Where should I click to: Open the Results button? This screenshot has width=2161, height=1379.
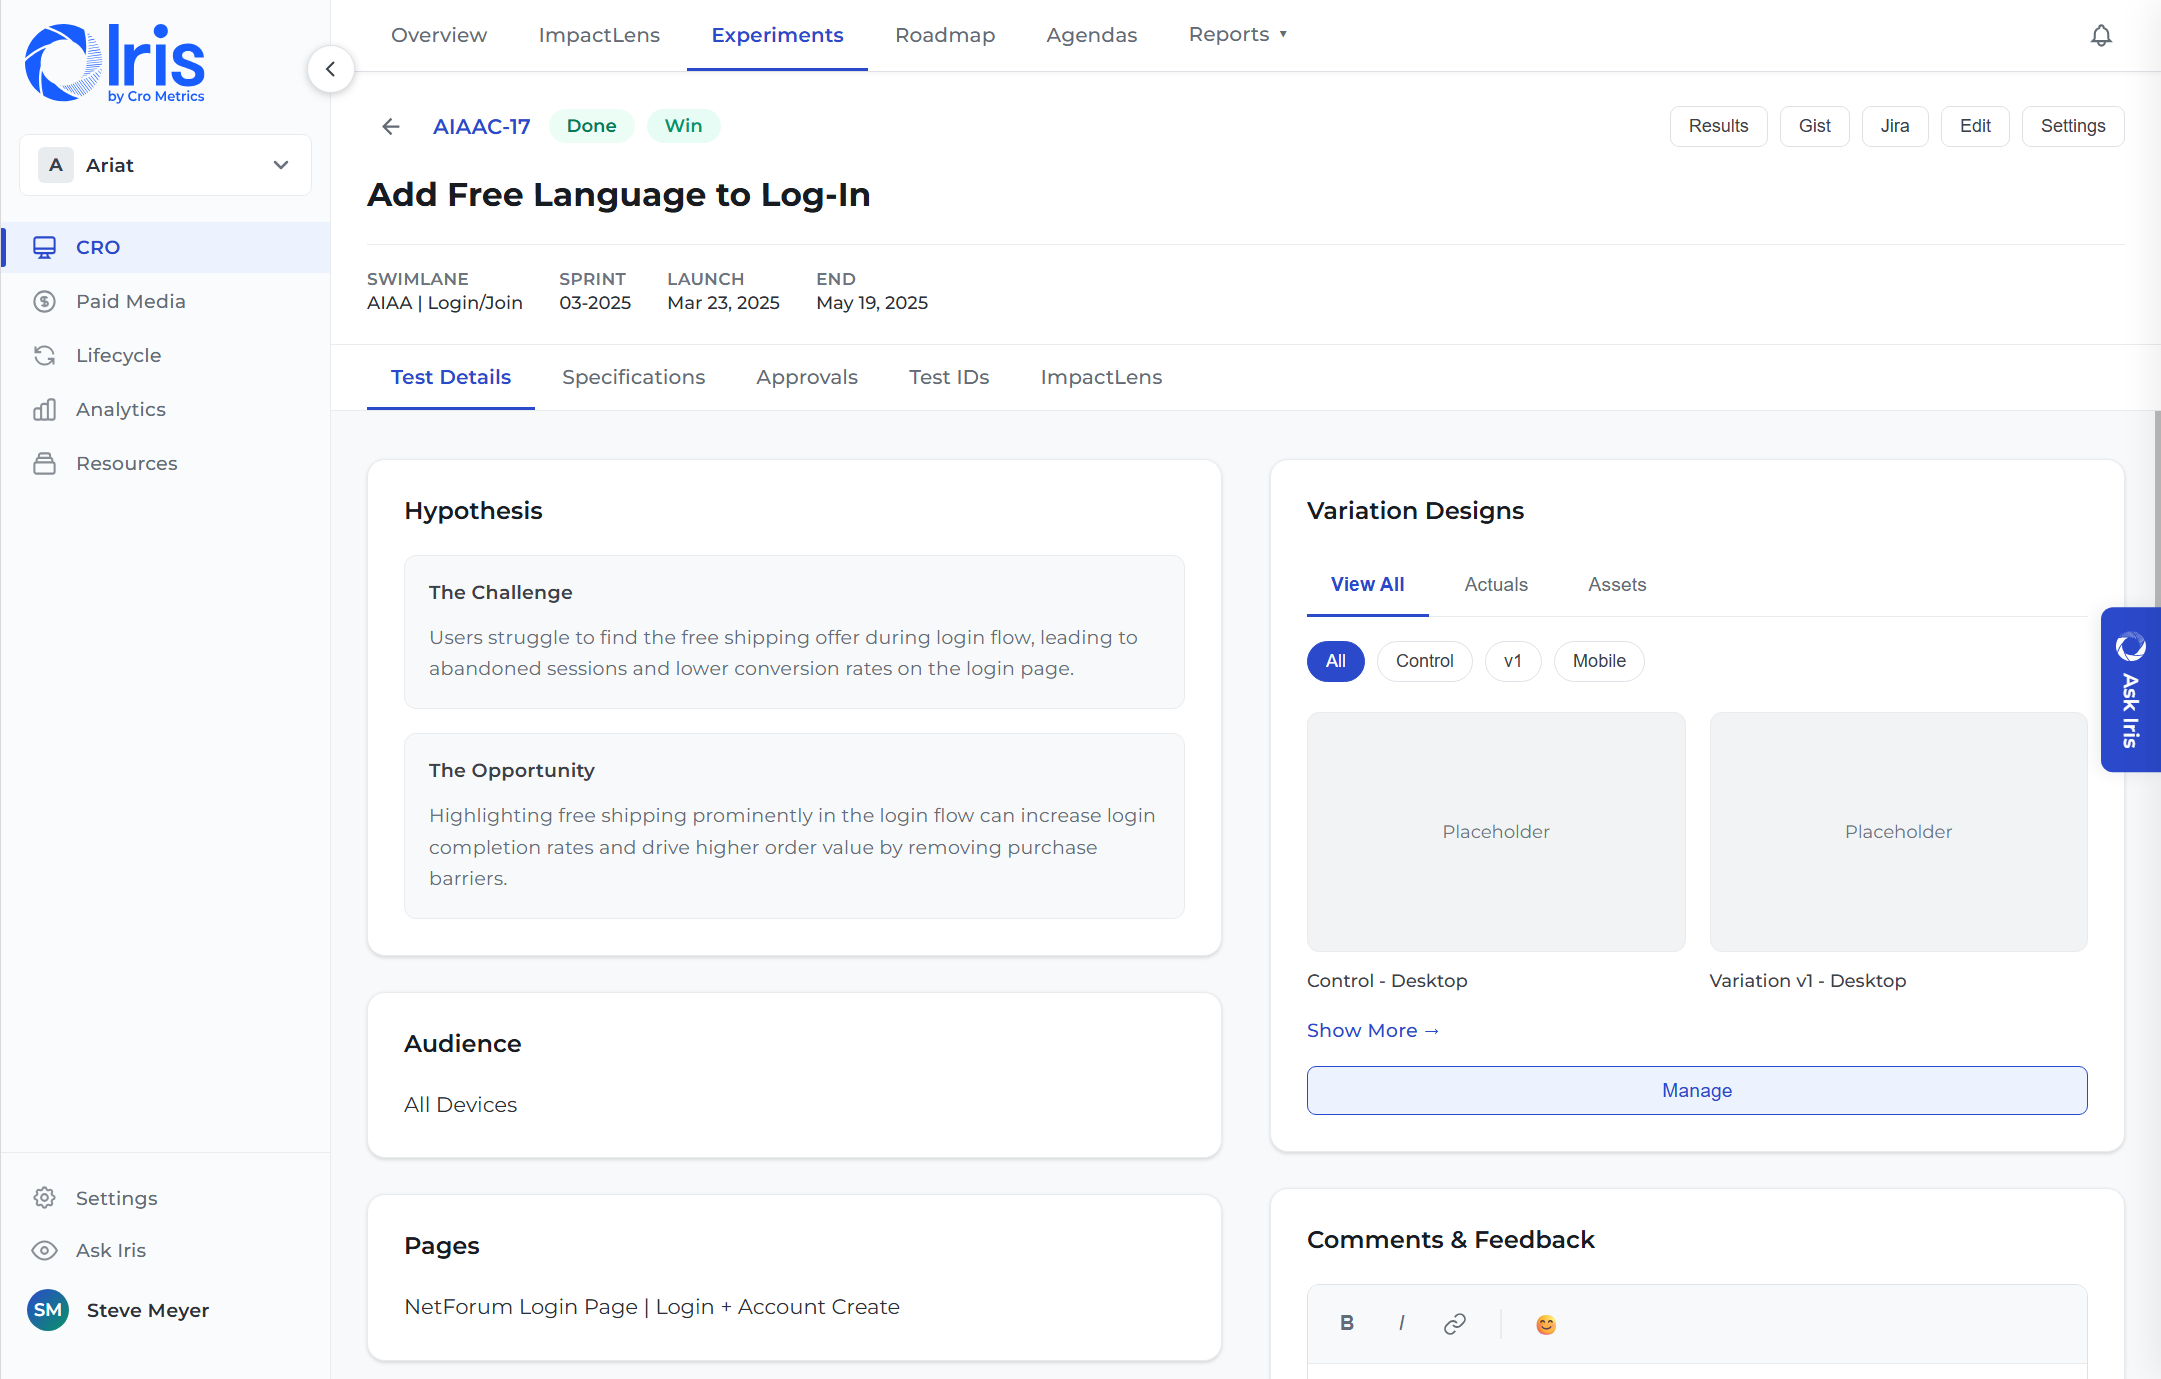click(1718, 126)
